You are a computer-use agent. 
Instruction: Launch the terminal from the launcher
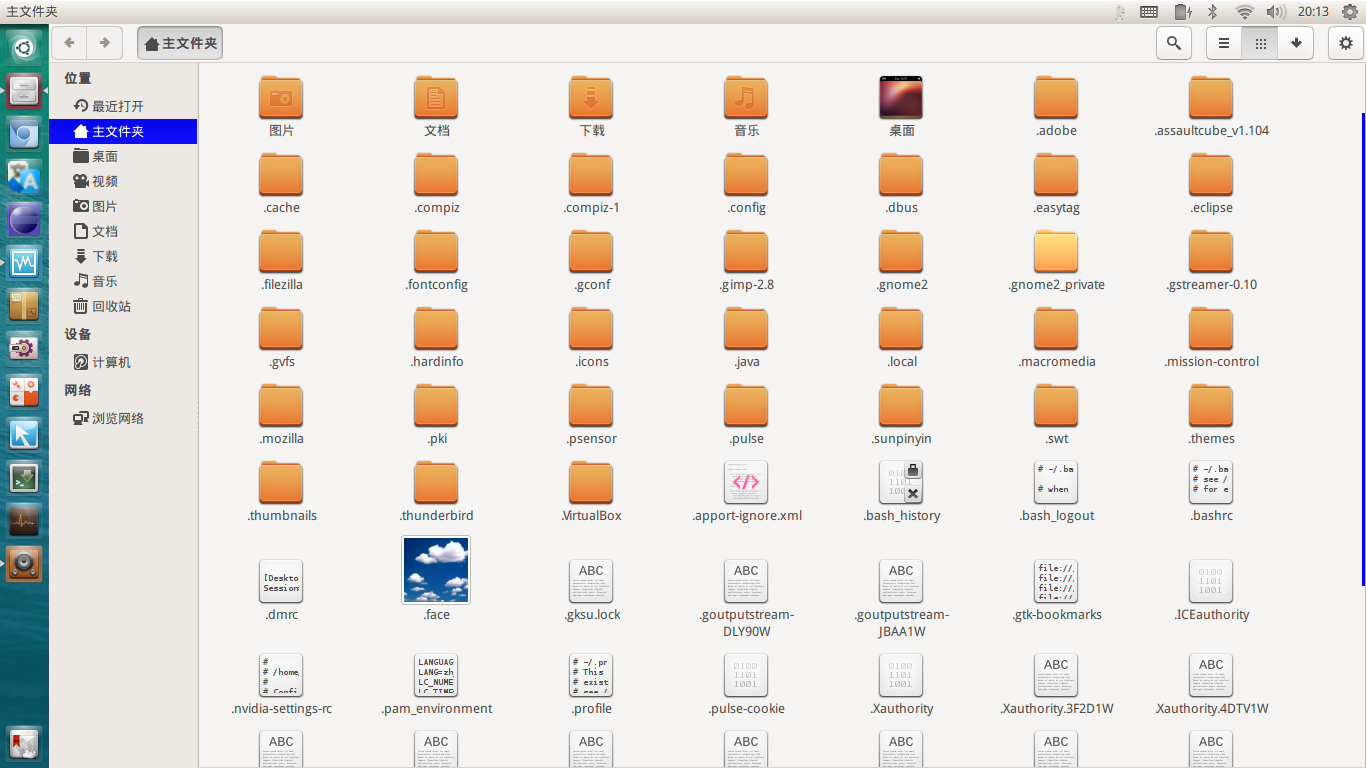[x=24, y=478]
